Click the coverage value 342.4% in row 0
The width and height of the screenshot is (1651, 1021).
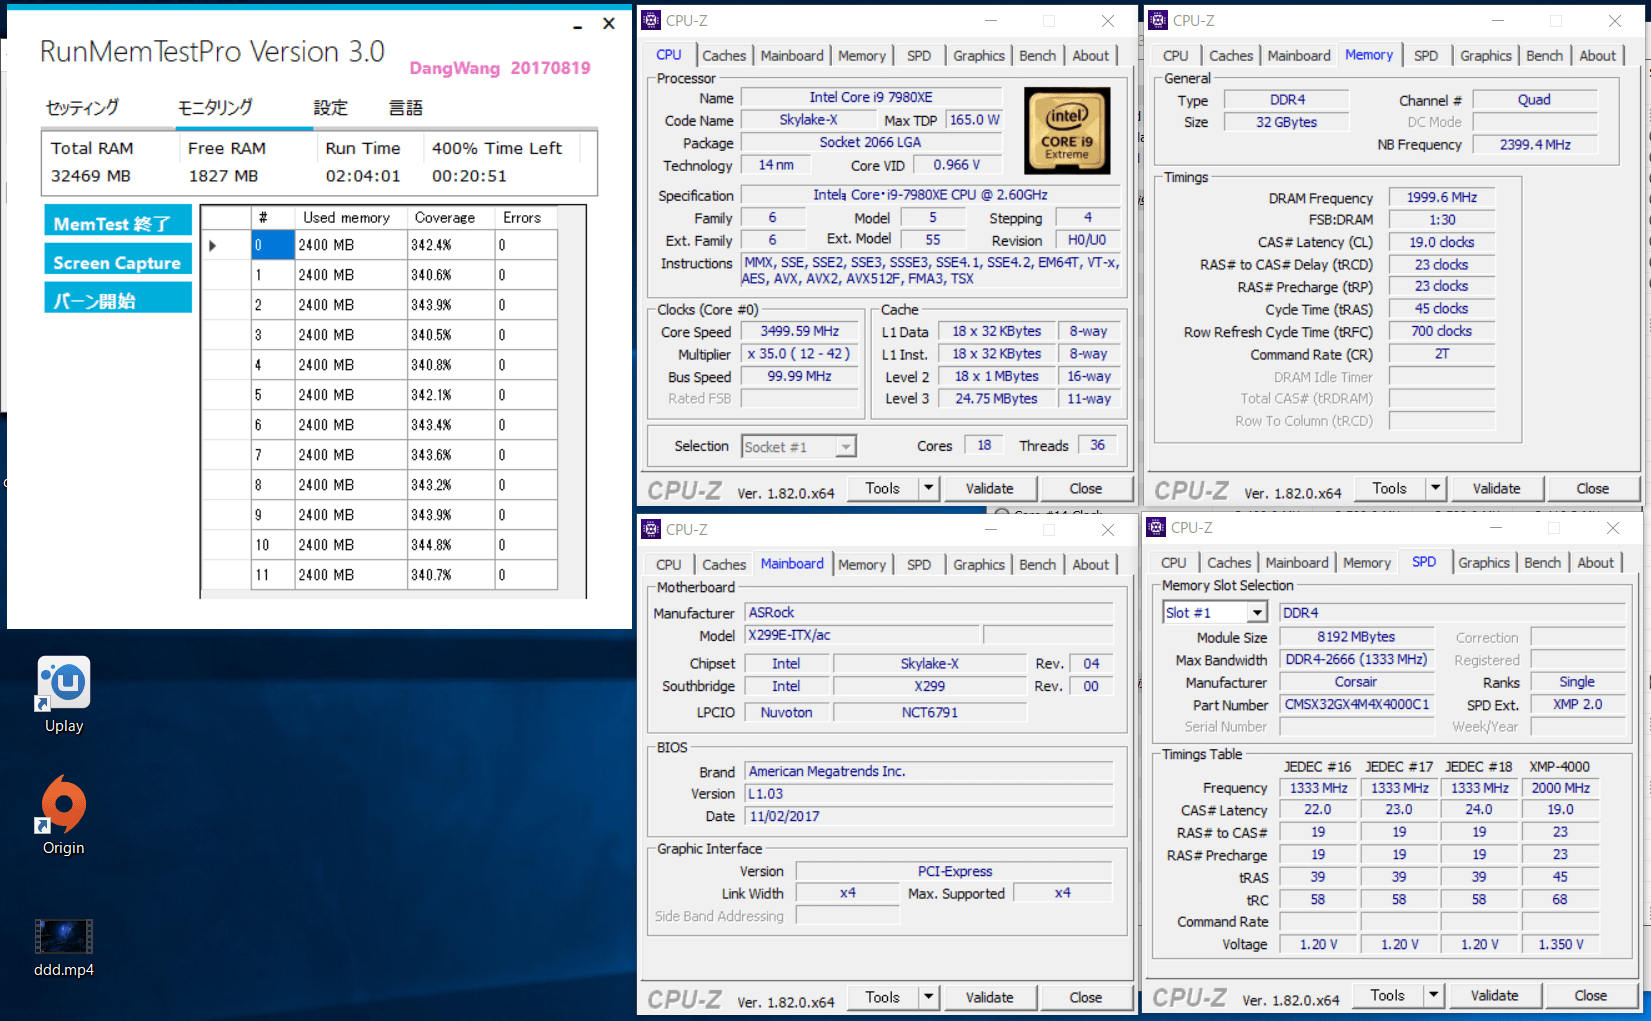[451, 245]
